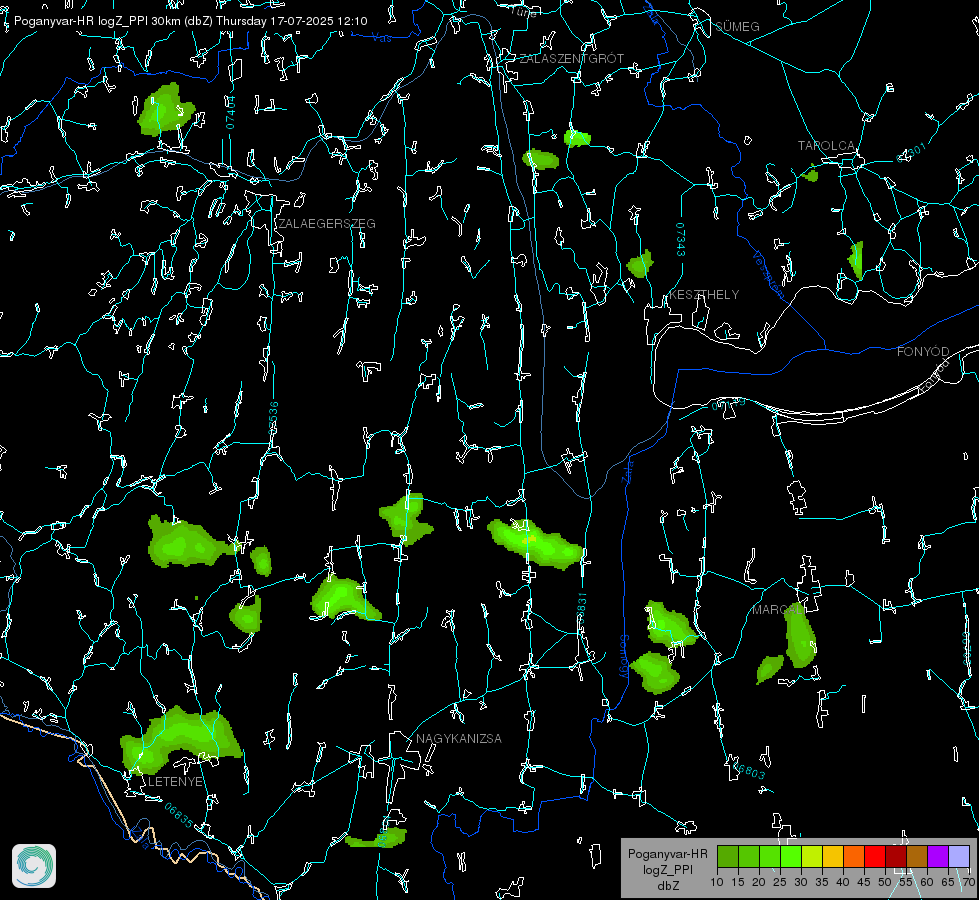
Task: Select the 30-35 dBZ yellow-green swatch
Action: 812,857
